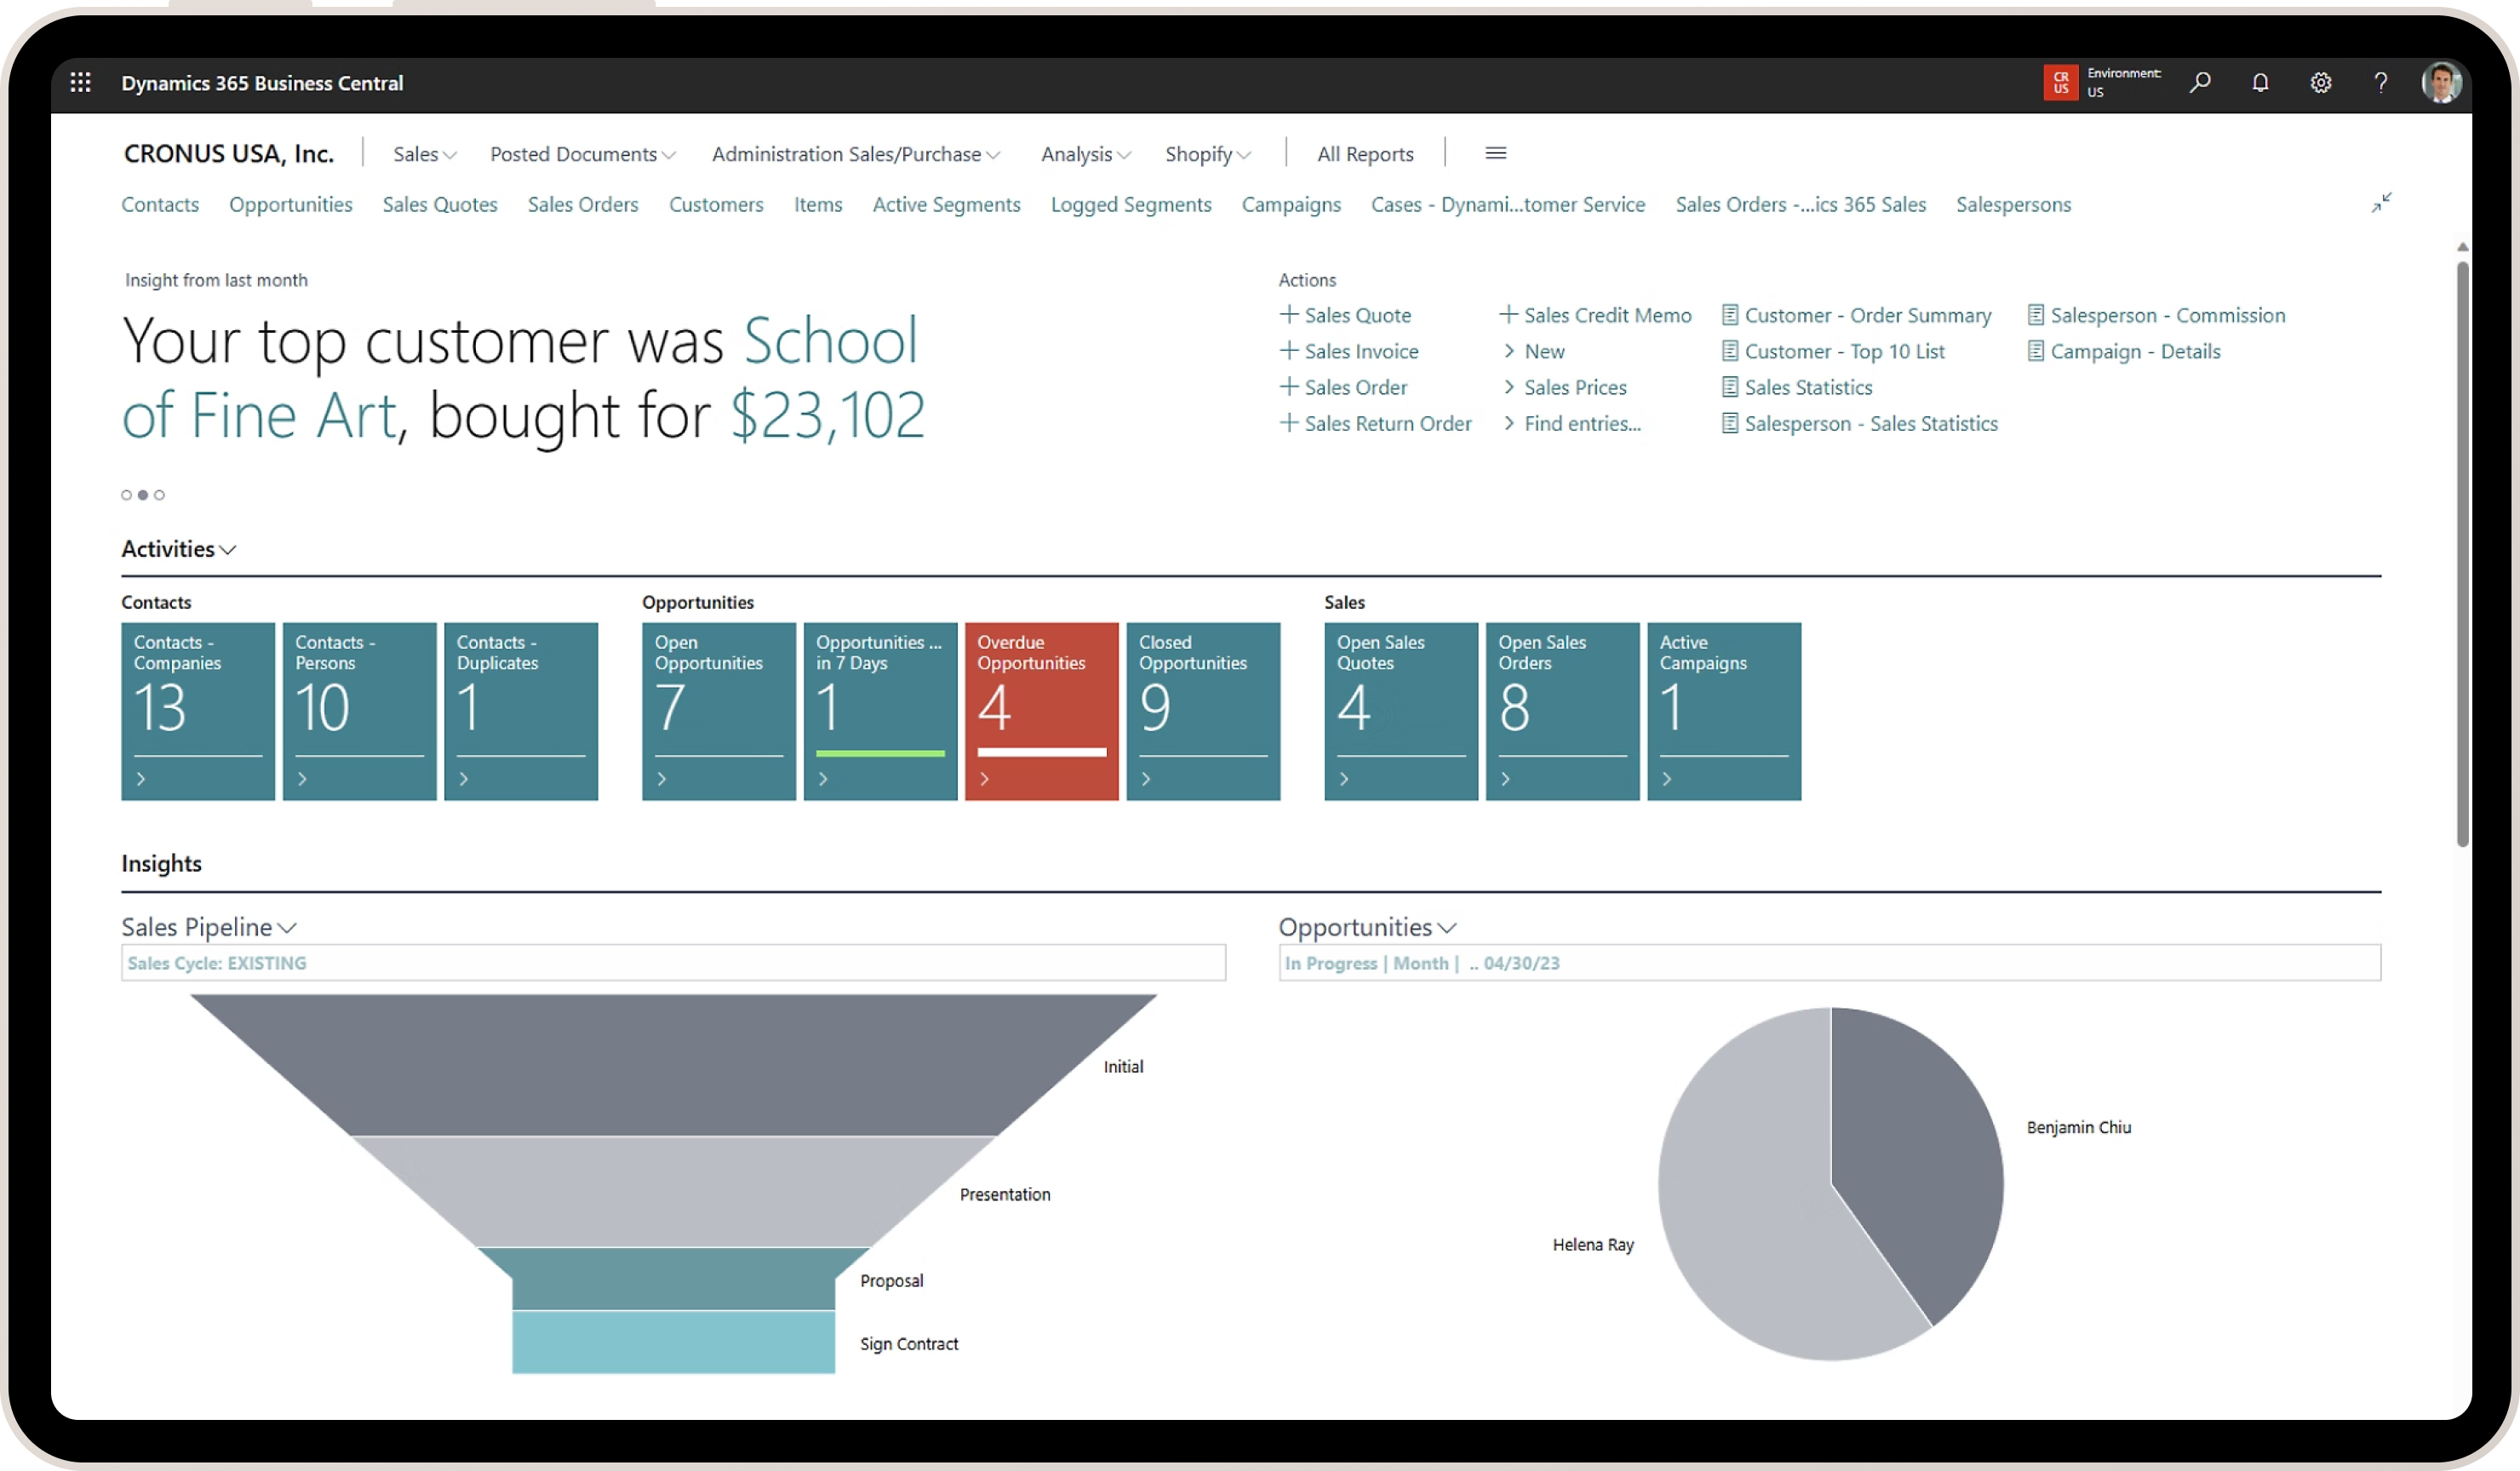This screenshot has height=1471, width=2520.
Task: Expand the Sales dropdown menu
Action: [x=424, y=155]
